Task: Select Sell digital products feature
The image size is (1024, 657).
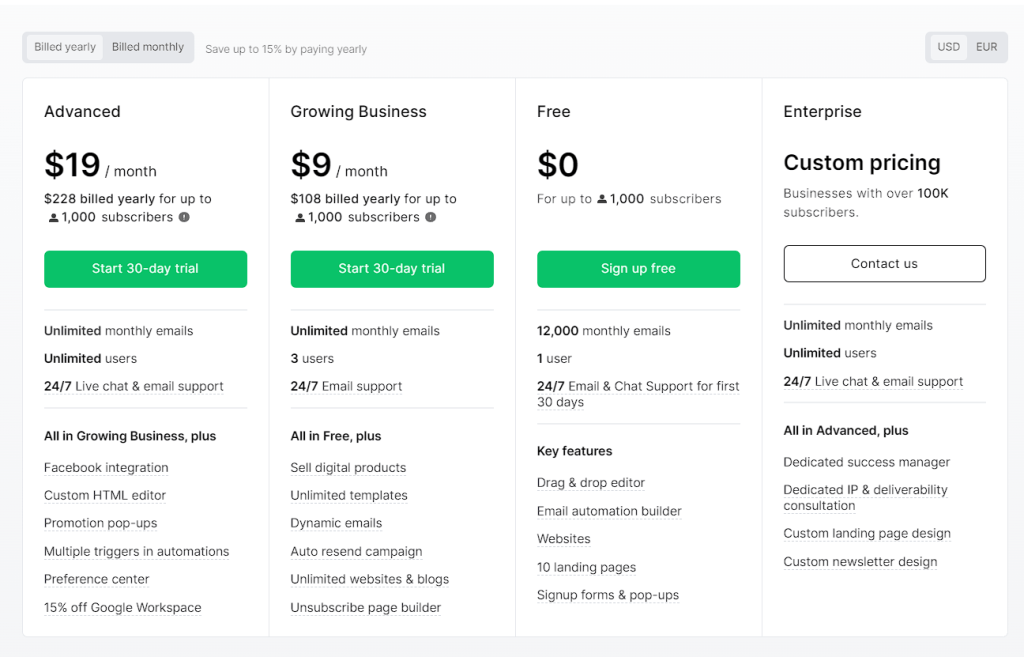Action: click(x=348, y=467)
